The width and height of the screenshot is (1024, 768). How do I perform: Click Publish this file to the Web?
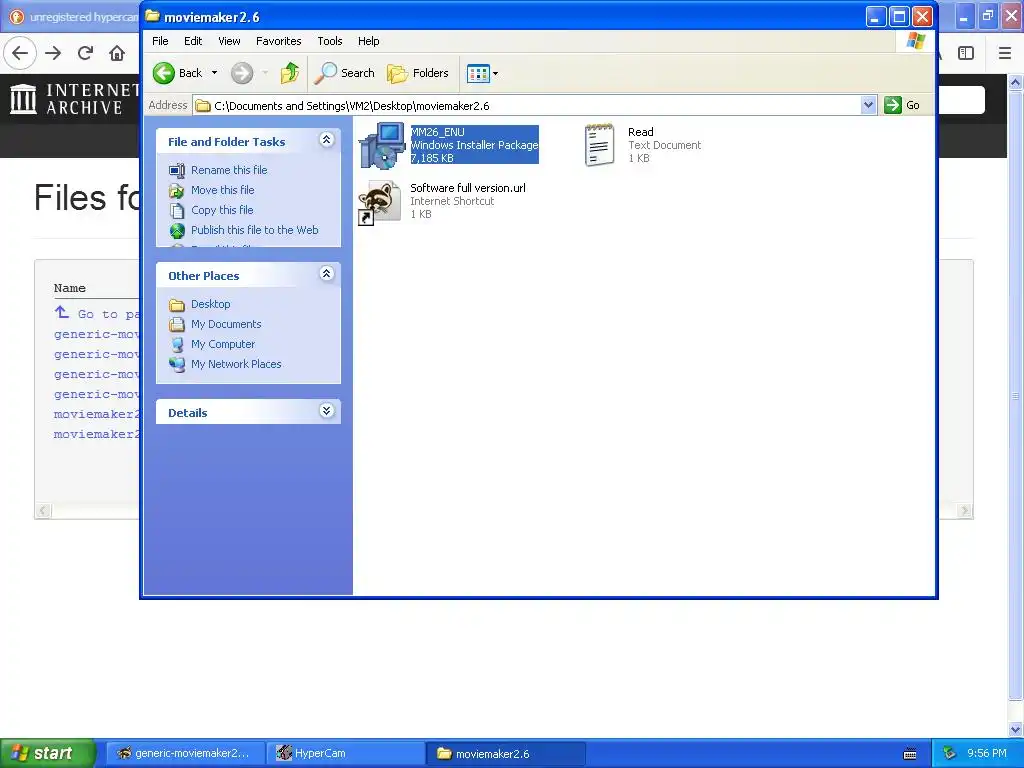(255, 230)
